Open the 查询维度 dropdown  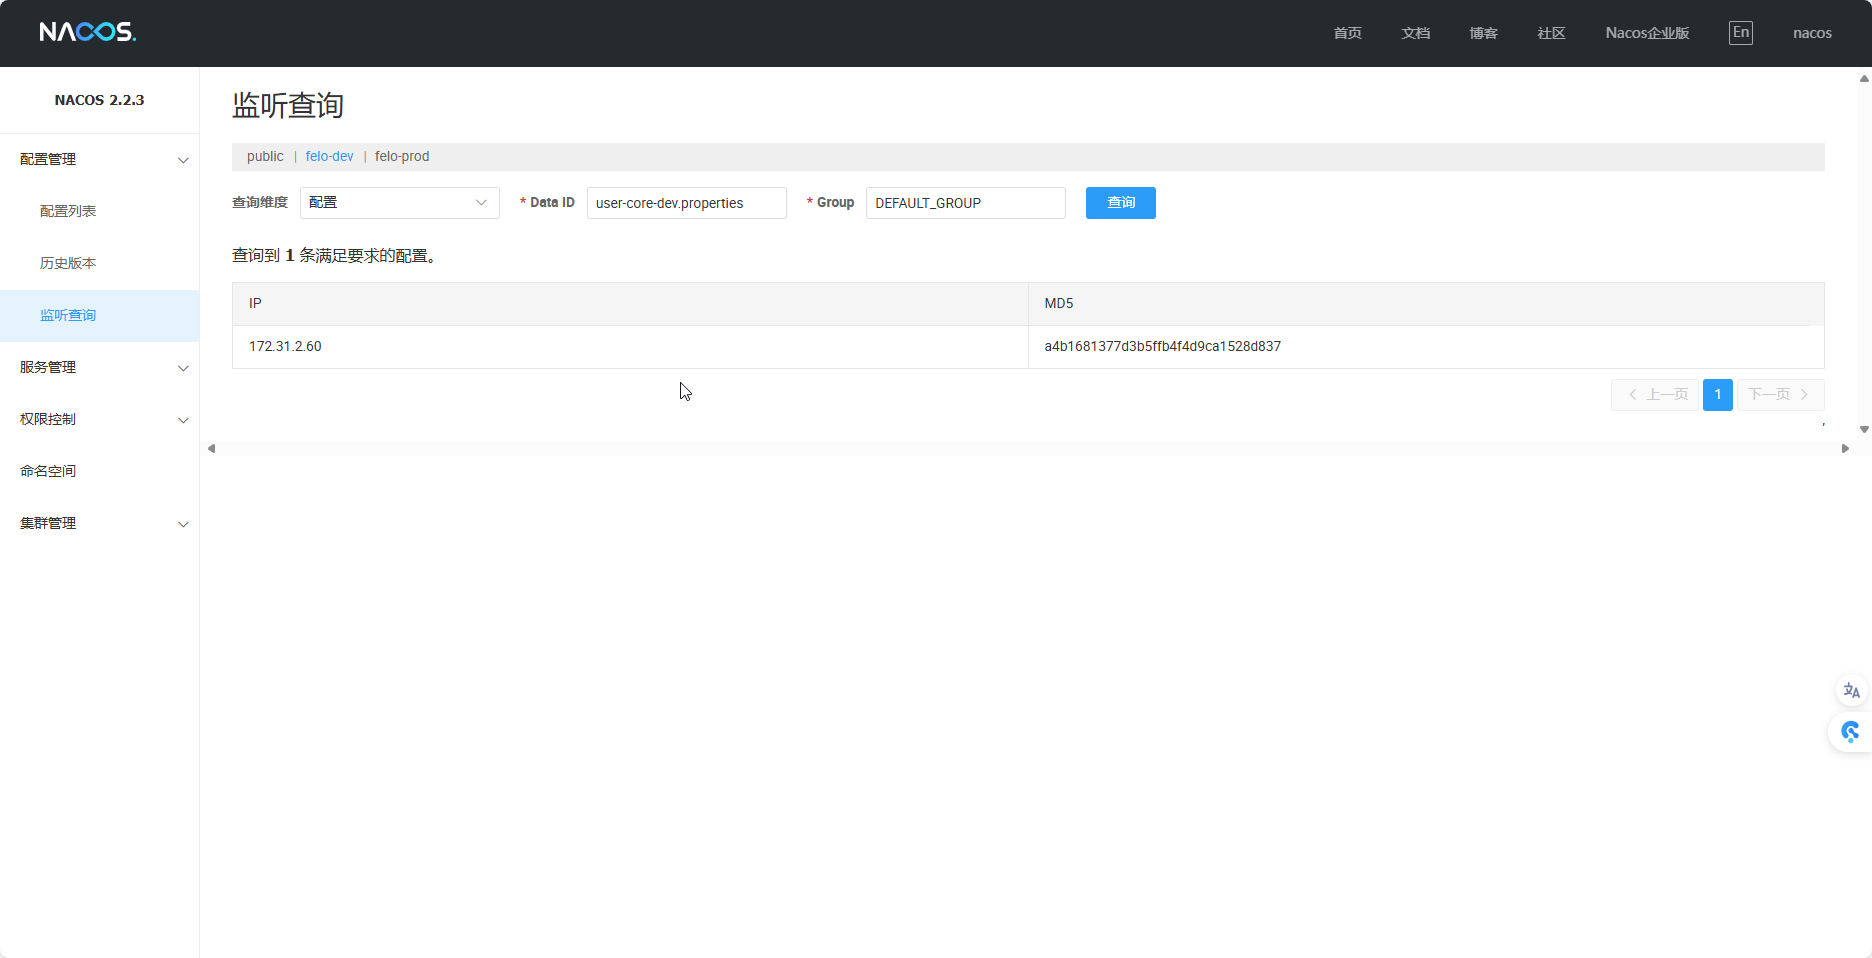400,203
